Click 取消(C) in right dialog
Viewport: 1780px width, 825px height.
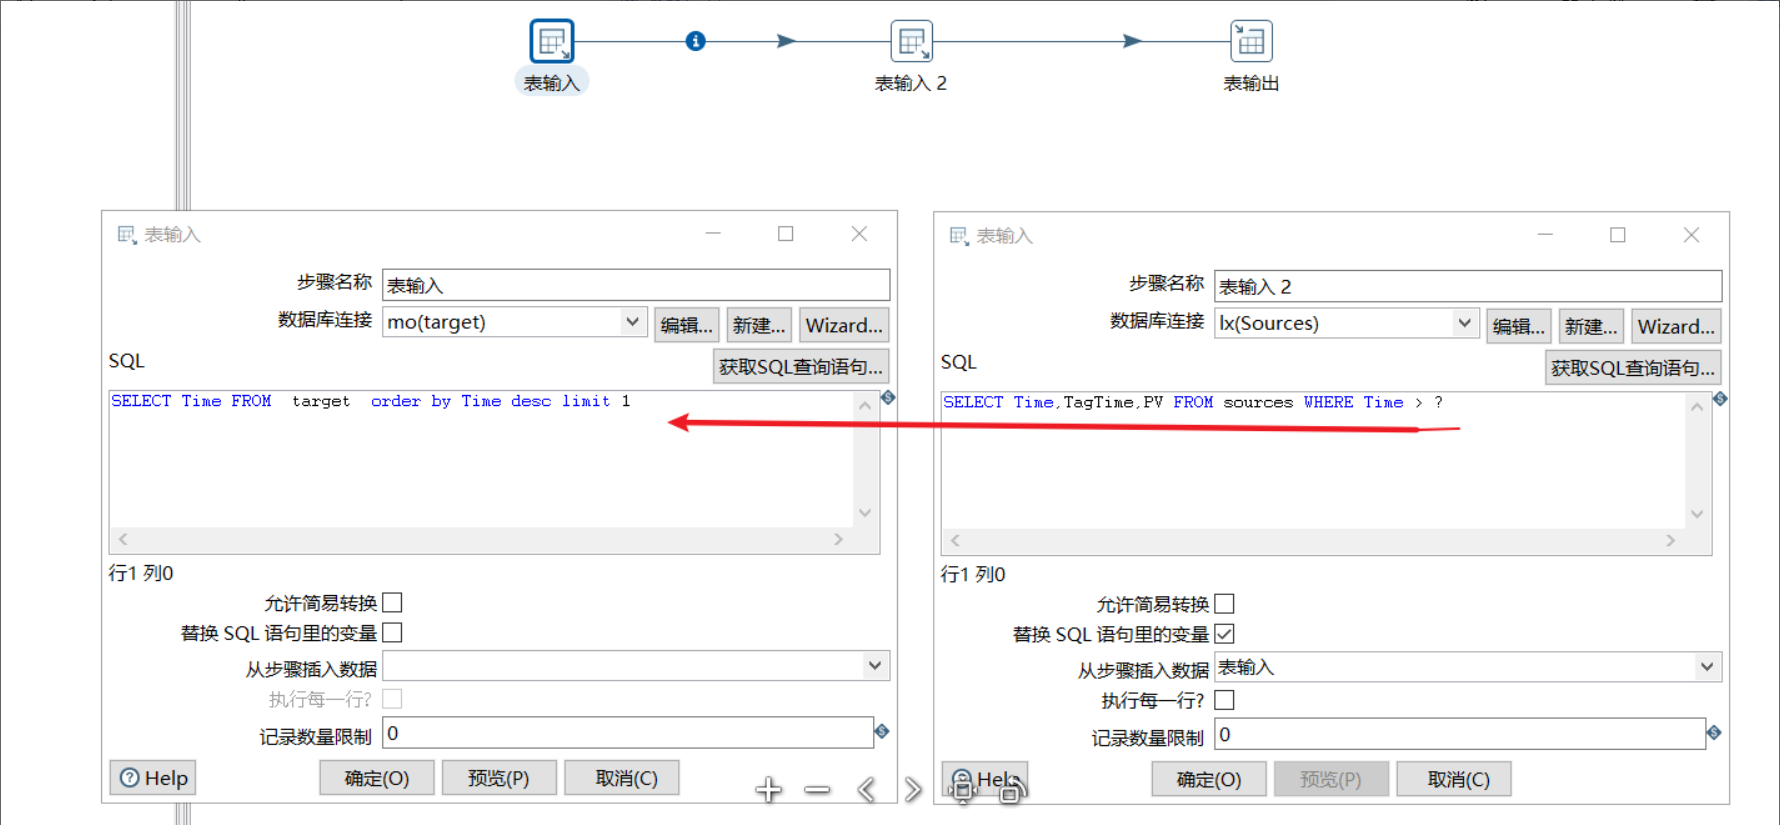click(1454, 779)
